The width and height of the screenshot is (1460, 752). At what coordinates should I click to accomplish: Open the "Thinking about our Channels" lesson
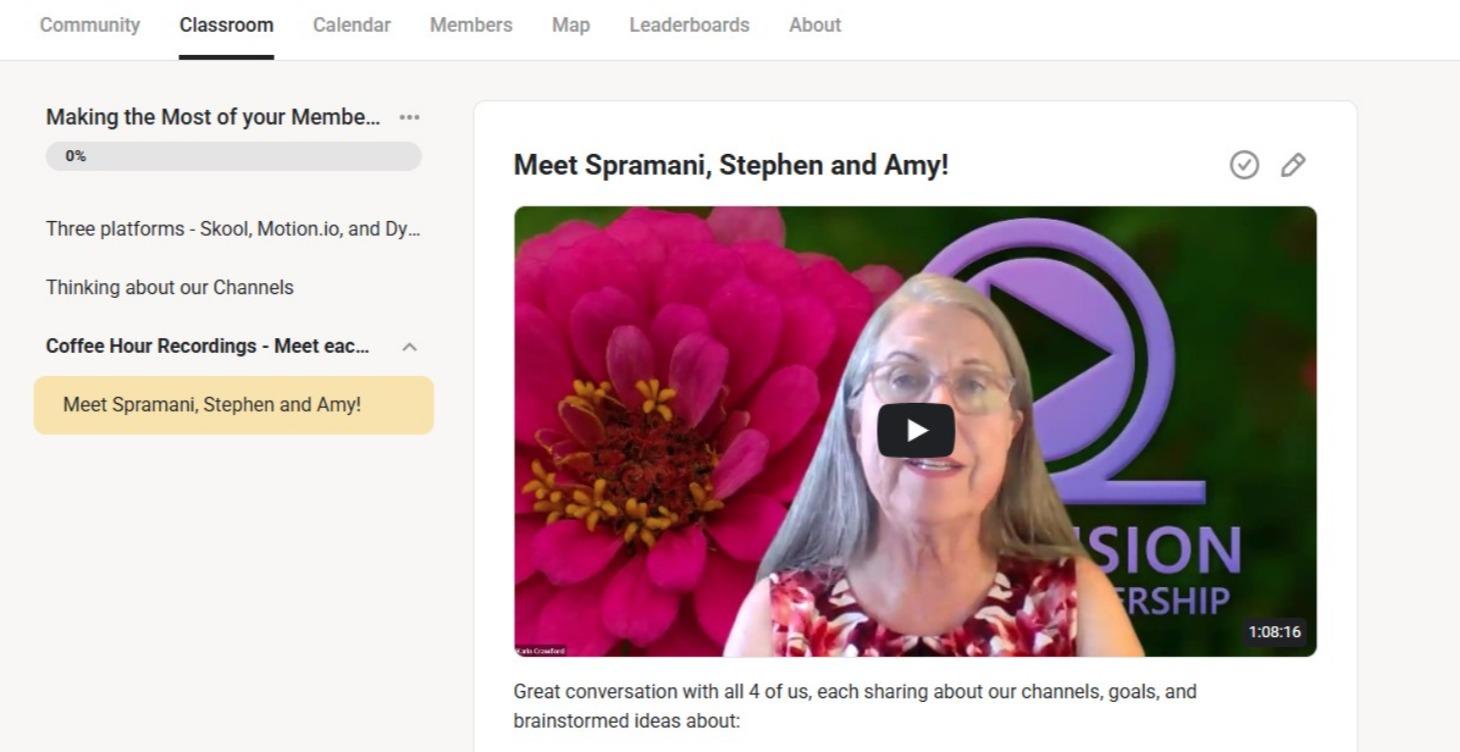click(168, 287)
